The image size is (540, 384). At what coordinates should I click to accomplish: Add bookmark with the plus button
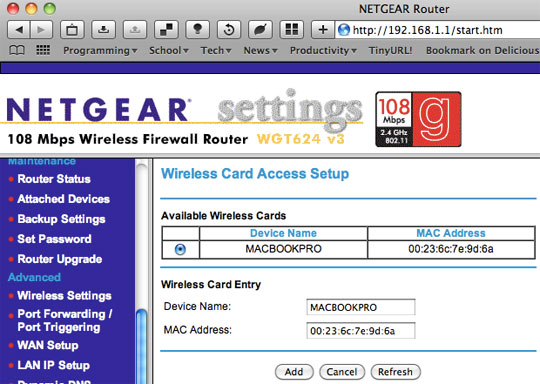pos(323,30)
